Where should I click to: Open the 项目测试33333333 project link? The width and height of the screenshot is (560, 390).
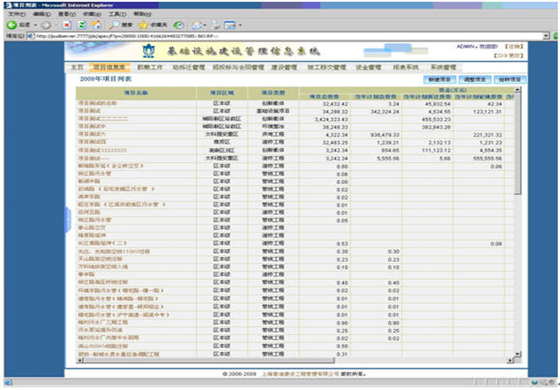tap(102, 150)
